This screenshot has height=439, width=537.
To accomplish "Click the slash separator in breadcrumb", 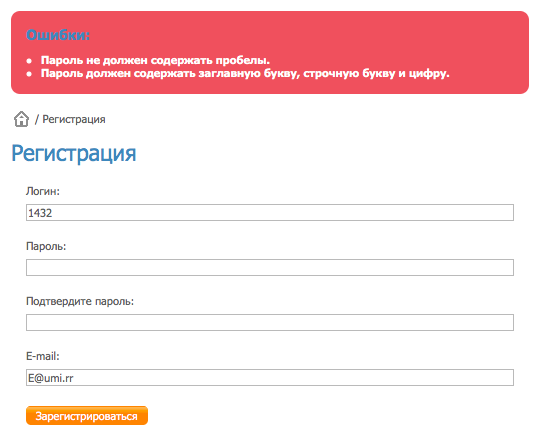I will pyautogui.click(x=37, y=120).
